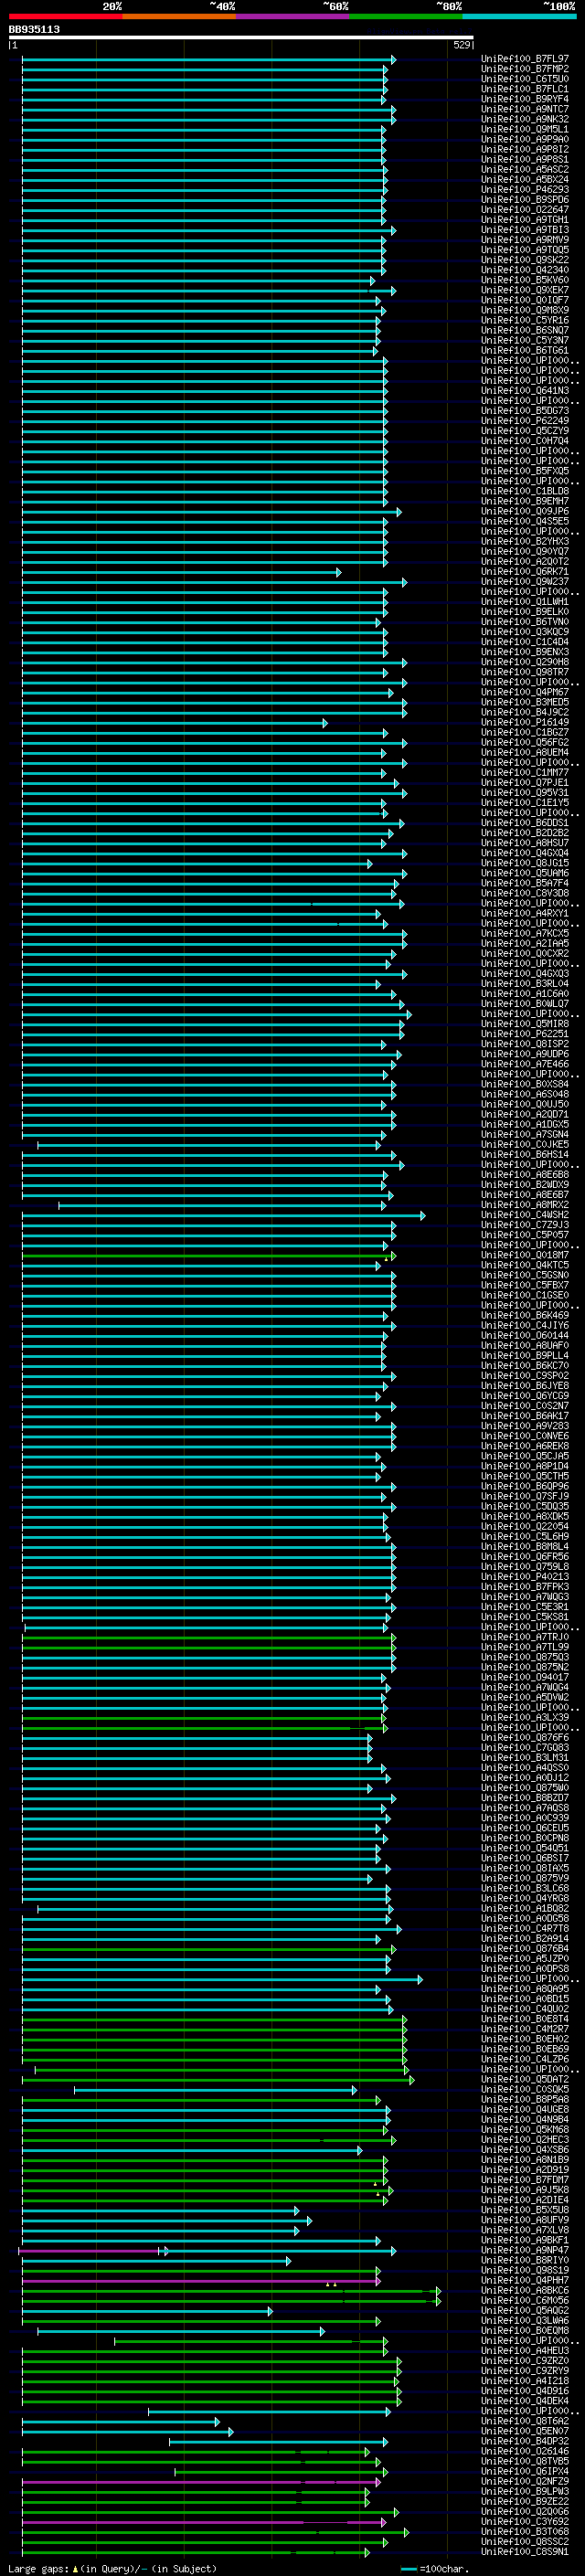Select the UniRef100_Q9W237 label
Viewport: 585px width, 2576px height.
click(x=525, y=582)
